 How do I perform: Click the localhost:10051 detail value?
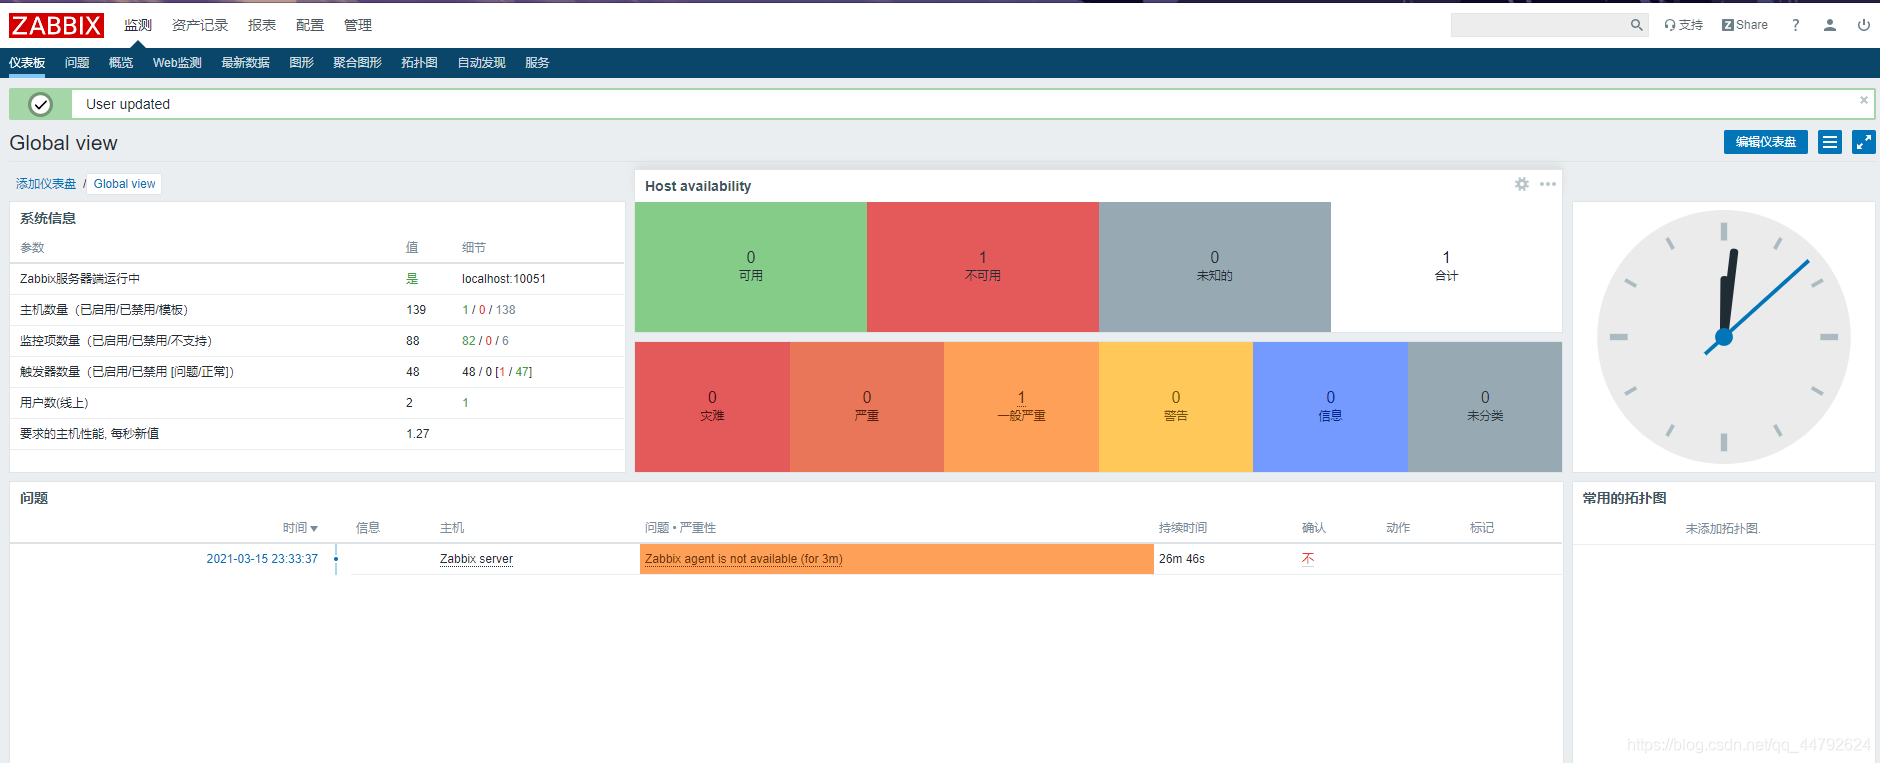[x=504, y=279]
